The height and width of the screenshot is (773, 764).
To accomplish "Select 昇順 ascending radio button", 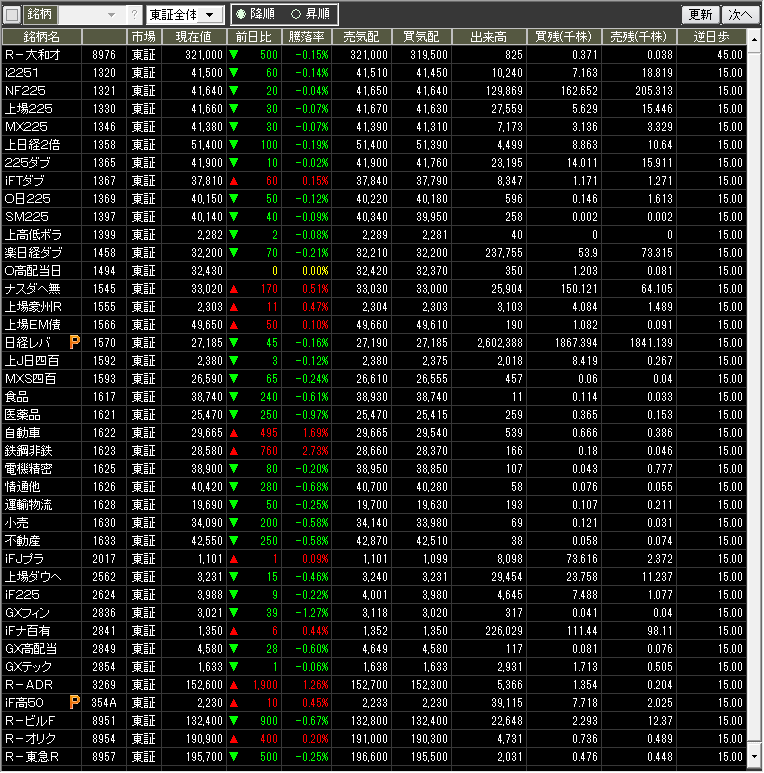I will (x=295, y=14).
